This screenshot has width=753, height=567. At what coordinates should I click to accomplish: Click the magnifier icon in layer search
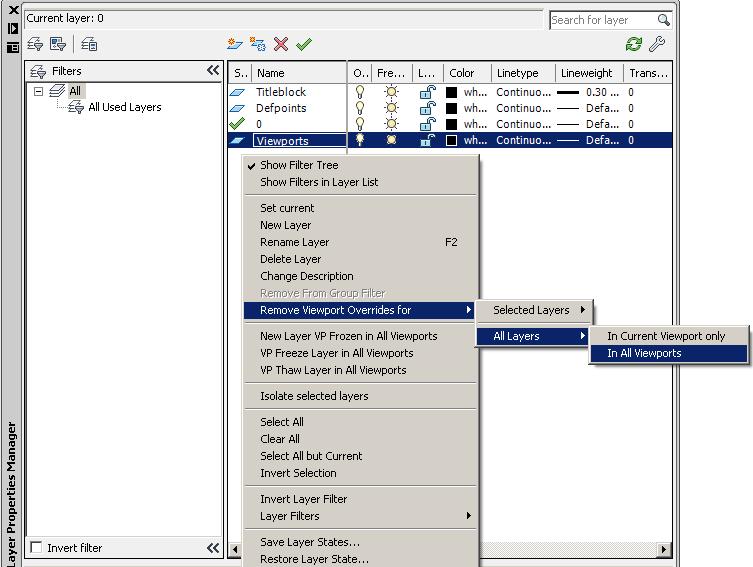[664, 20]
